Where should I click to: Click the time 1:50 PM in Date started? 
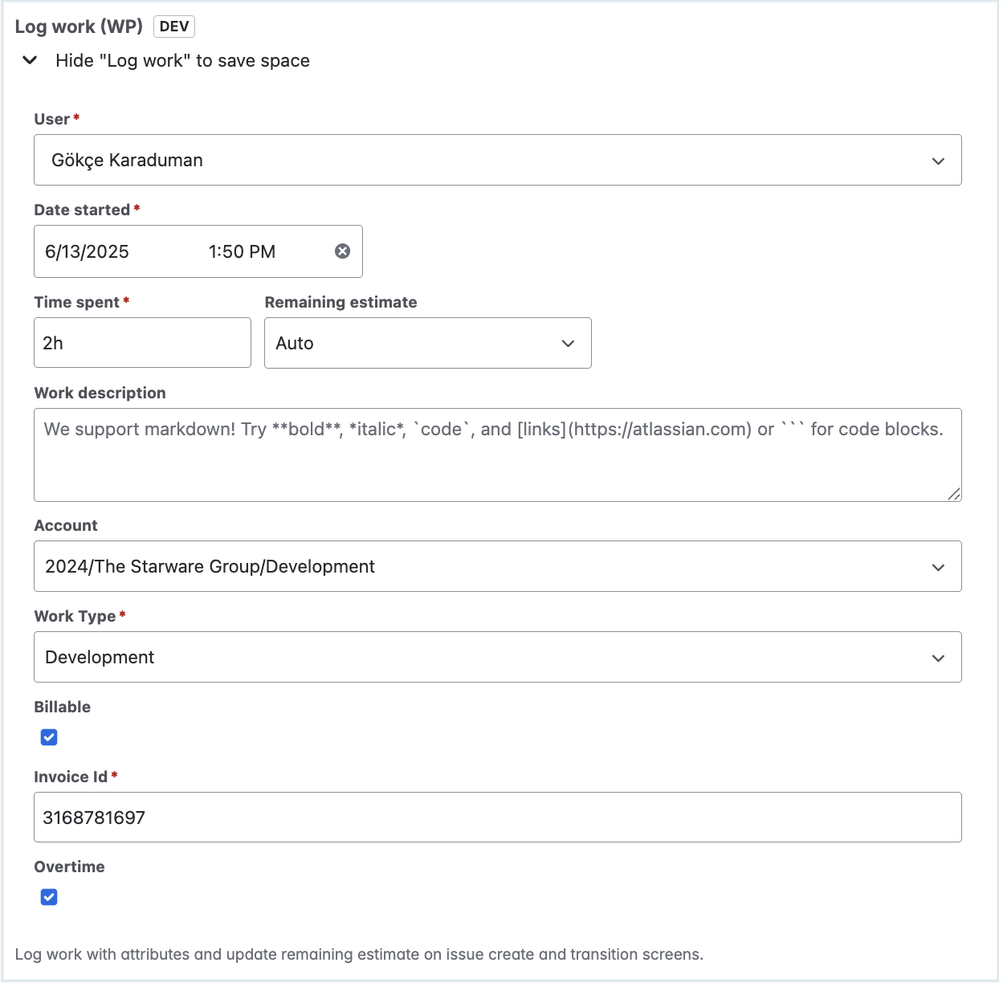tap(242, 252)
